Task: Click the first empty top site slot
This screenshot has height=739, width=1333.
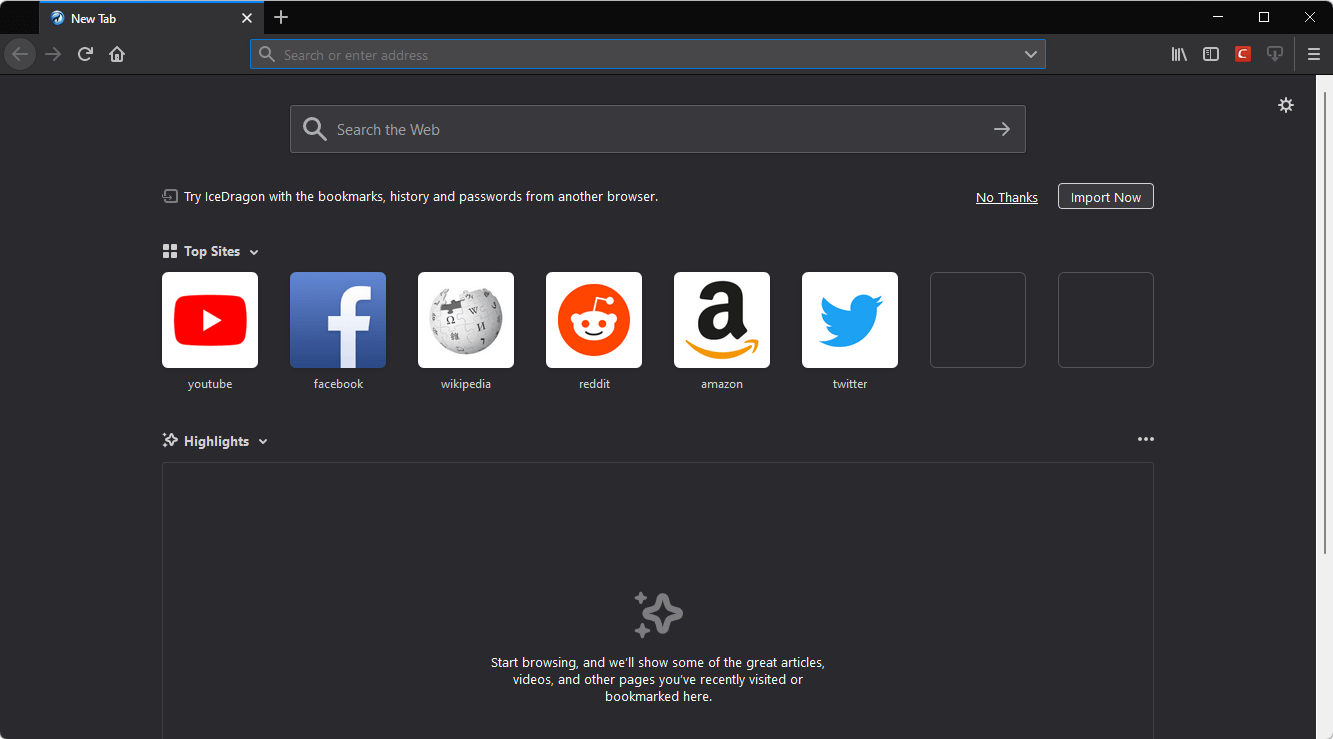Action: pyautogui.click(x=978, y=320)
